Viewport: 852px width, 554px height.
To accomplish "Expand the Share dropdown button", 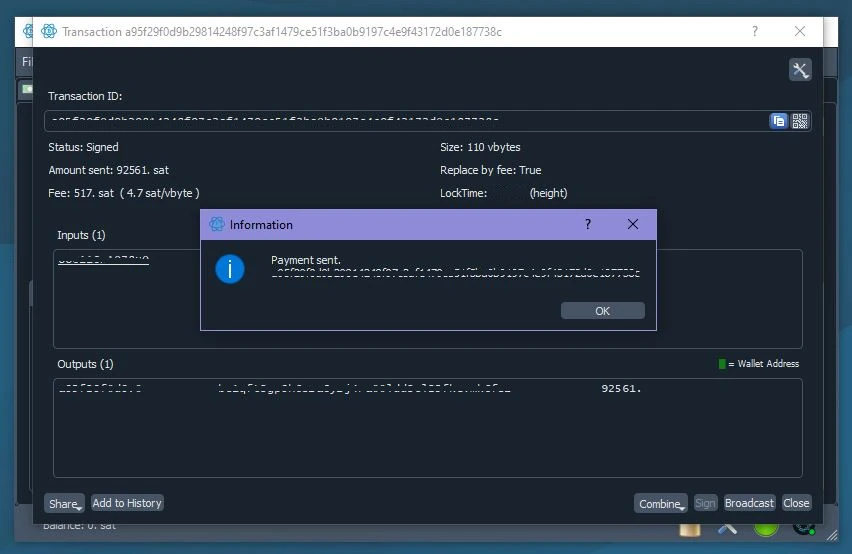I will tap(64, 503).
